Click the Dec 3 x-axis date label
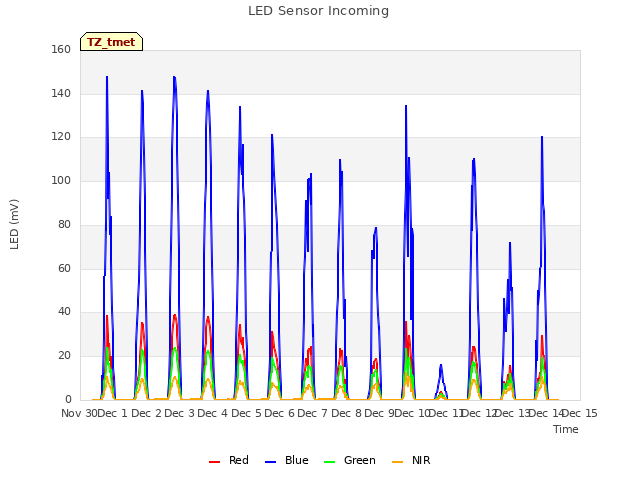640x480 pixels. click(180, 413)
